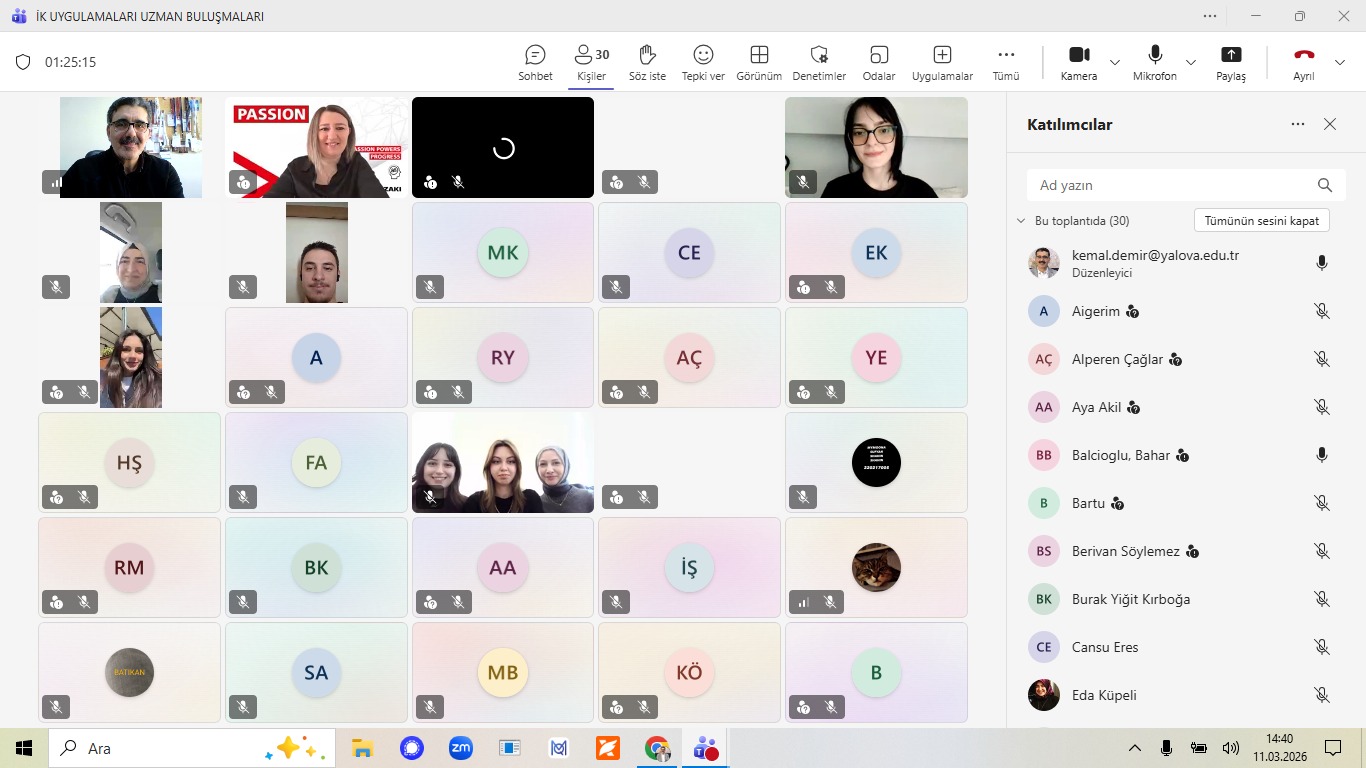Collapse the Bu toplantıda (30) section
The height and width of the screenshot is (768, 1366).
[x=1021, y=221]
